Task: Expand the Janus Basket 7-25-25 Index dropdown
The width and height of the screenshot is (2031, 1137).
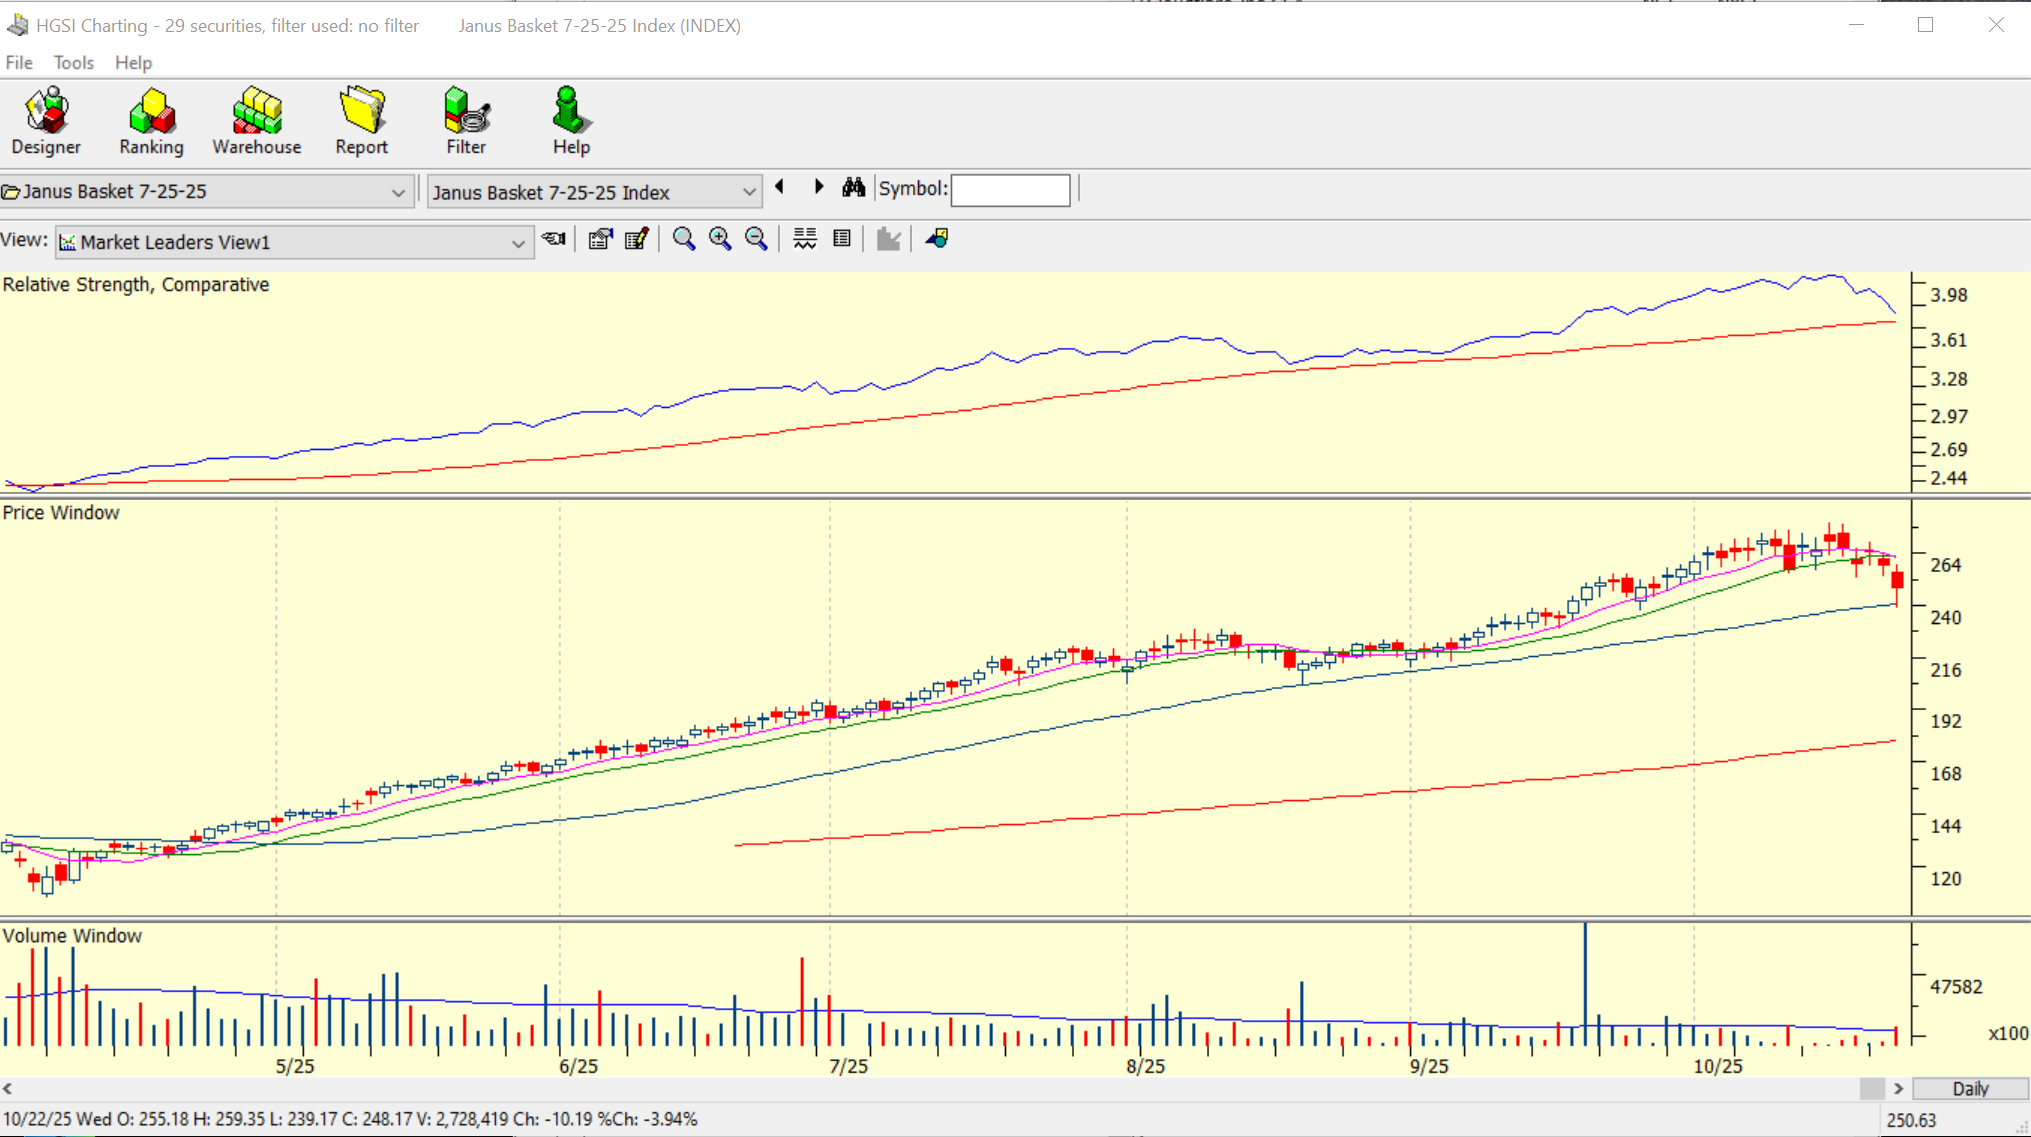Action: point(748,192)
